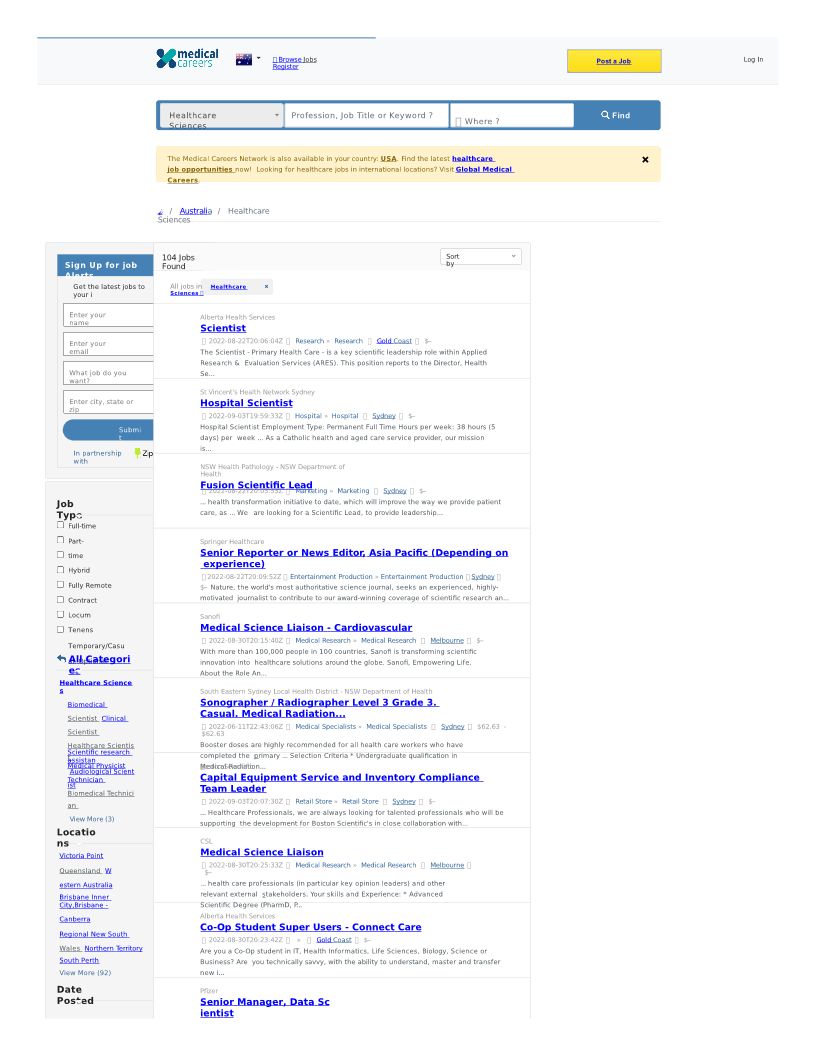The width and height of the screenshot is (816, 1056).
Task: Click the ZipRecruiter partnership logo
Action: tap(143, 453)
